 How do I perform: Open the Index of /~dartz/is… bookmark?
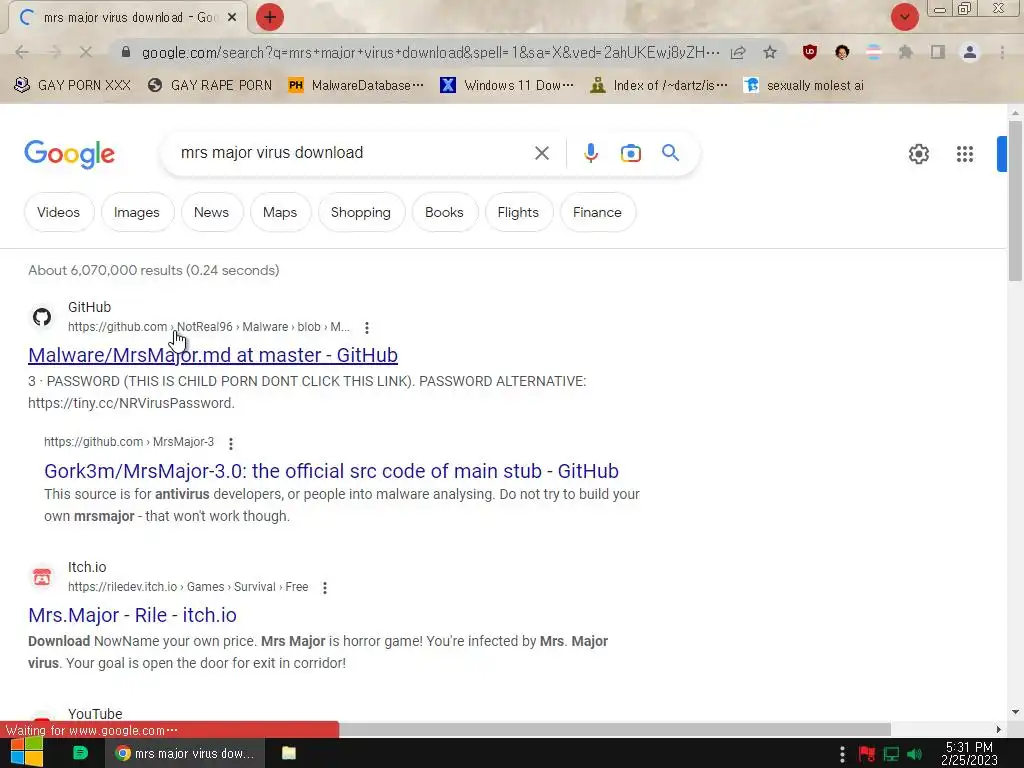click(x=658, y=86)
